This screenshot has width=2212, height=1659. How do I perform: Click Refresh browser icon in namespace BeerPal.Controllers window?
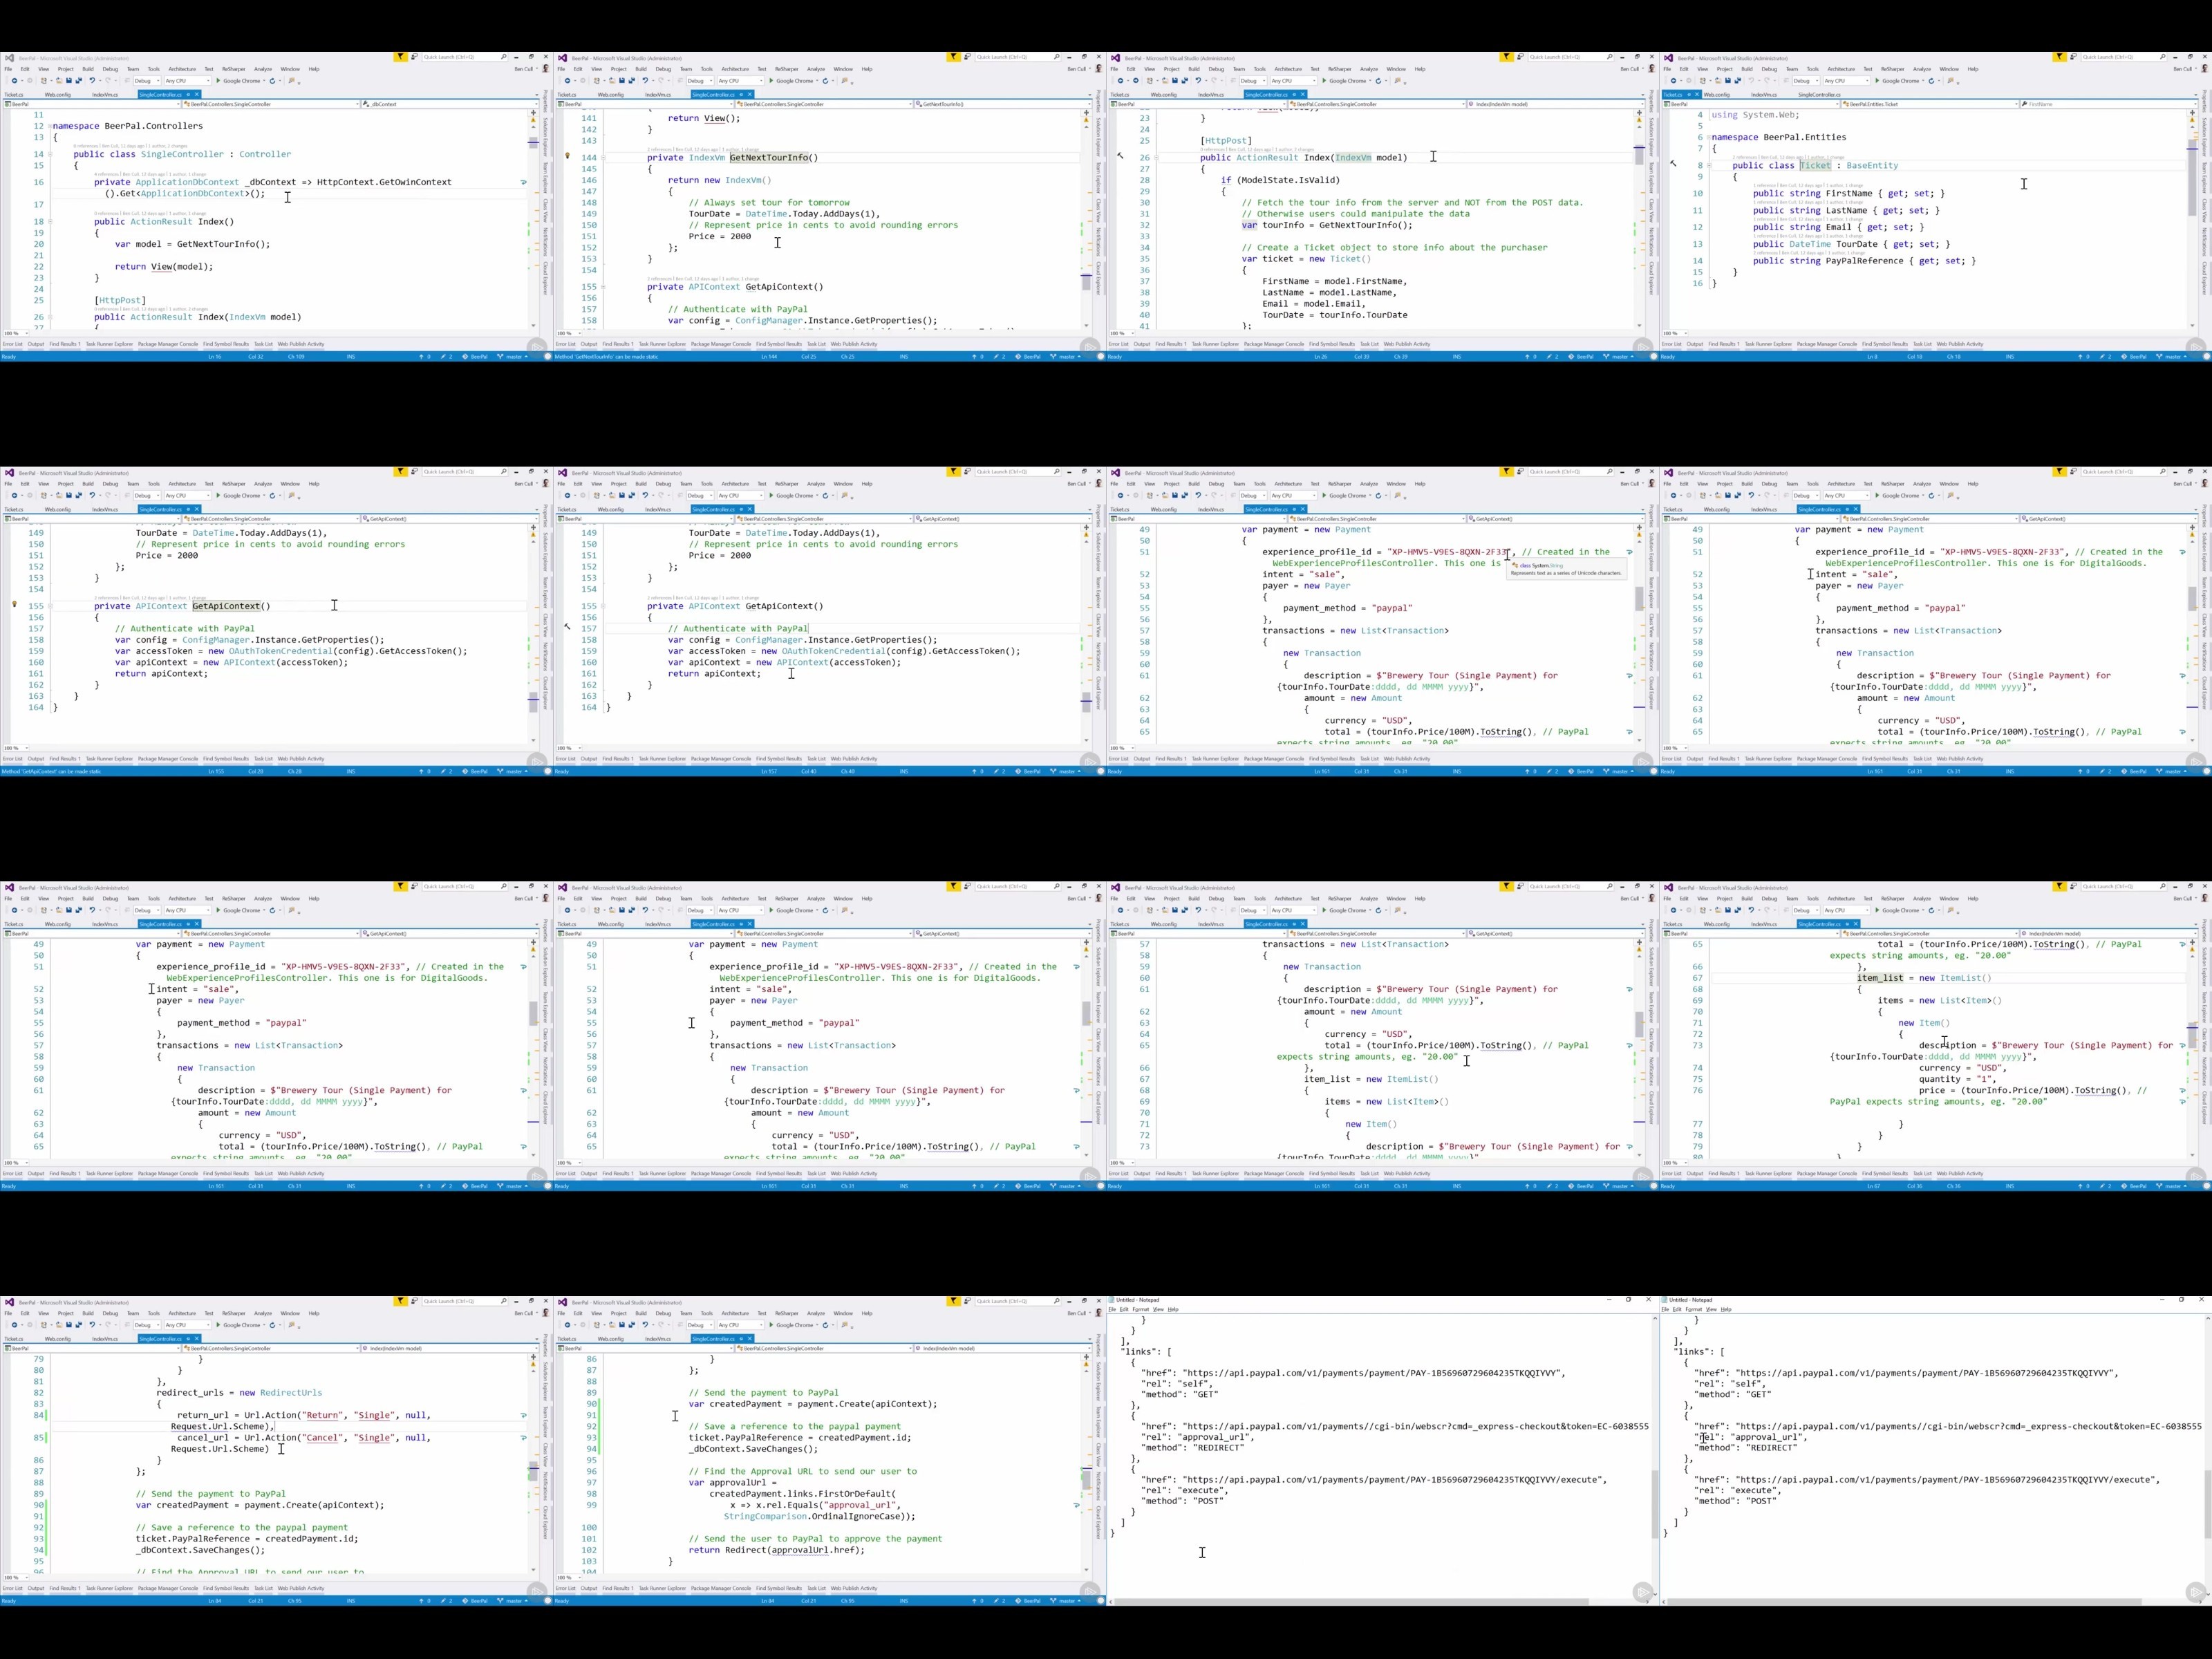(x=272, y=81)
